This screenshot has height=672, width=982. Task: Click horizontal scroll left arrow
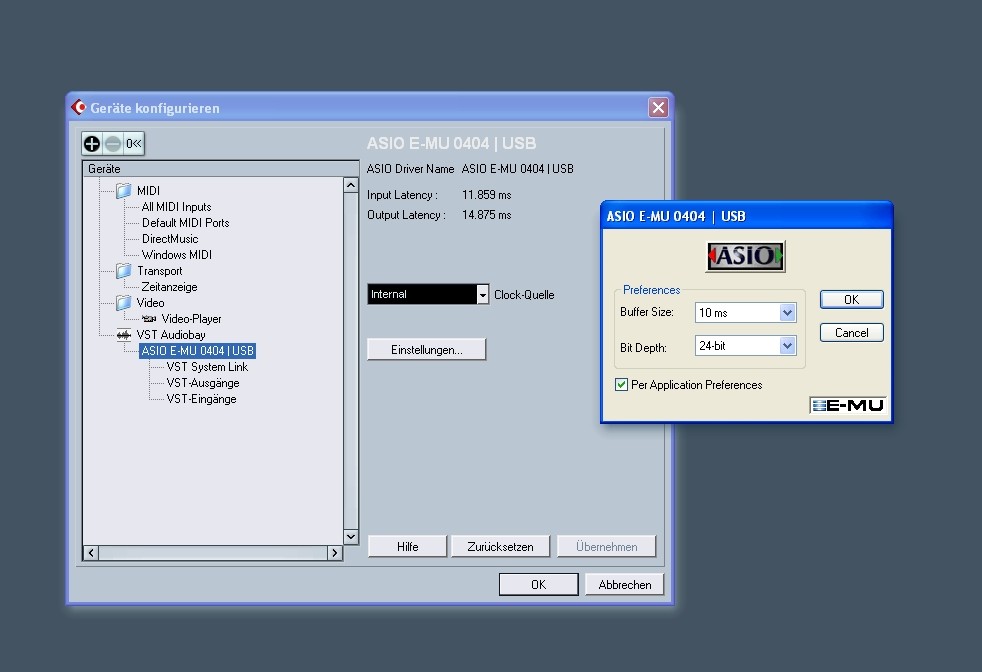pyautogui.click(x=91, y=552)
